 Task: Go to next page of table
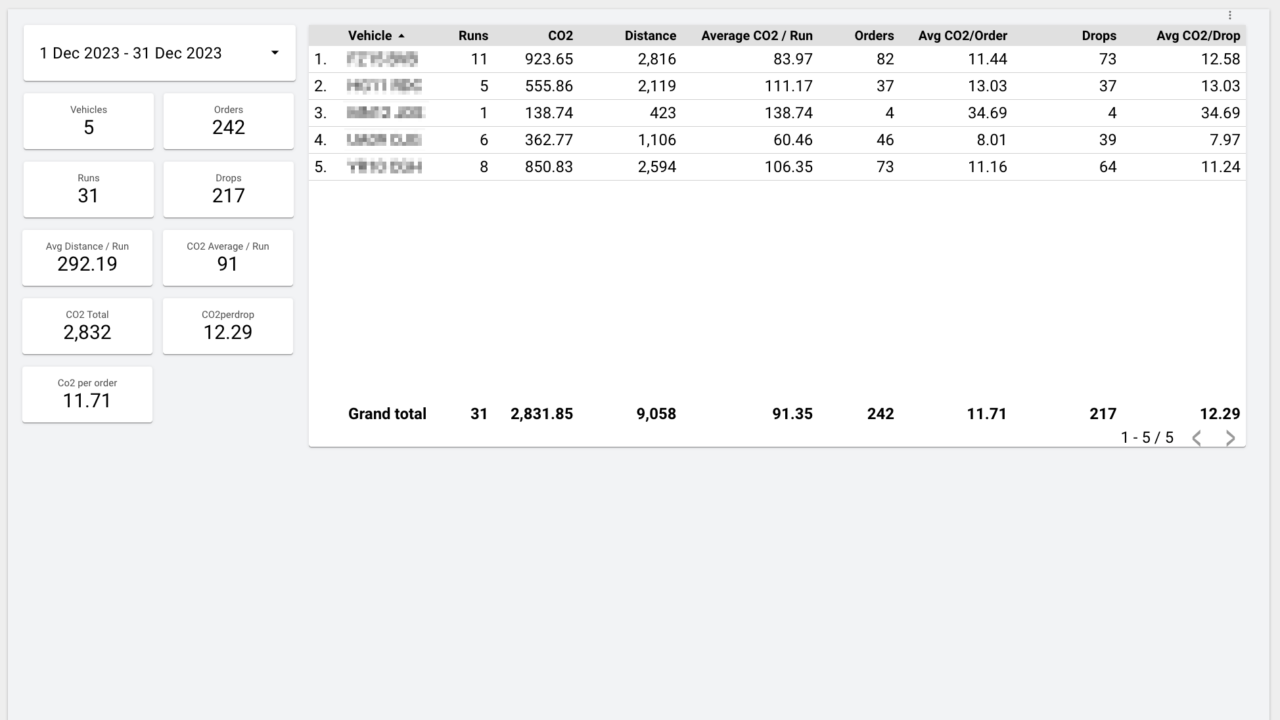point(1230,438)
